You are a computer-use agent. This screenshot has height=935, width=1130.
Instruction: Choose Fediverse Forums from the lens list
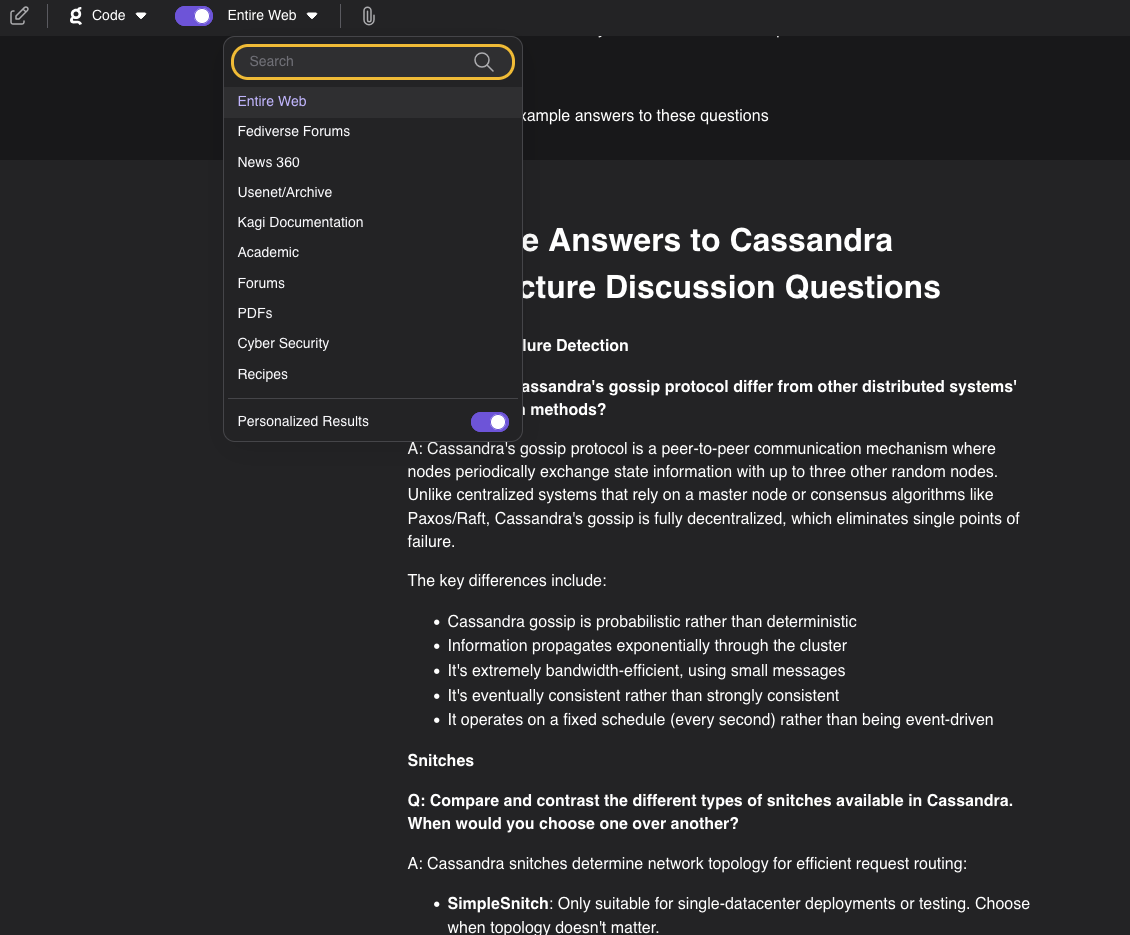pos(293,131)
